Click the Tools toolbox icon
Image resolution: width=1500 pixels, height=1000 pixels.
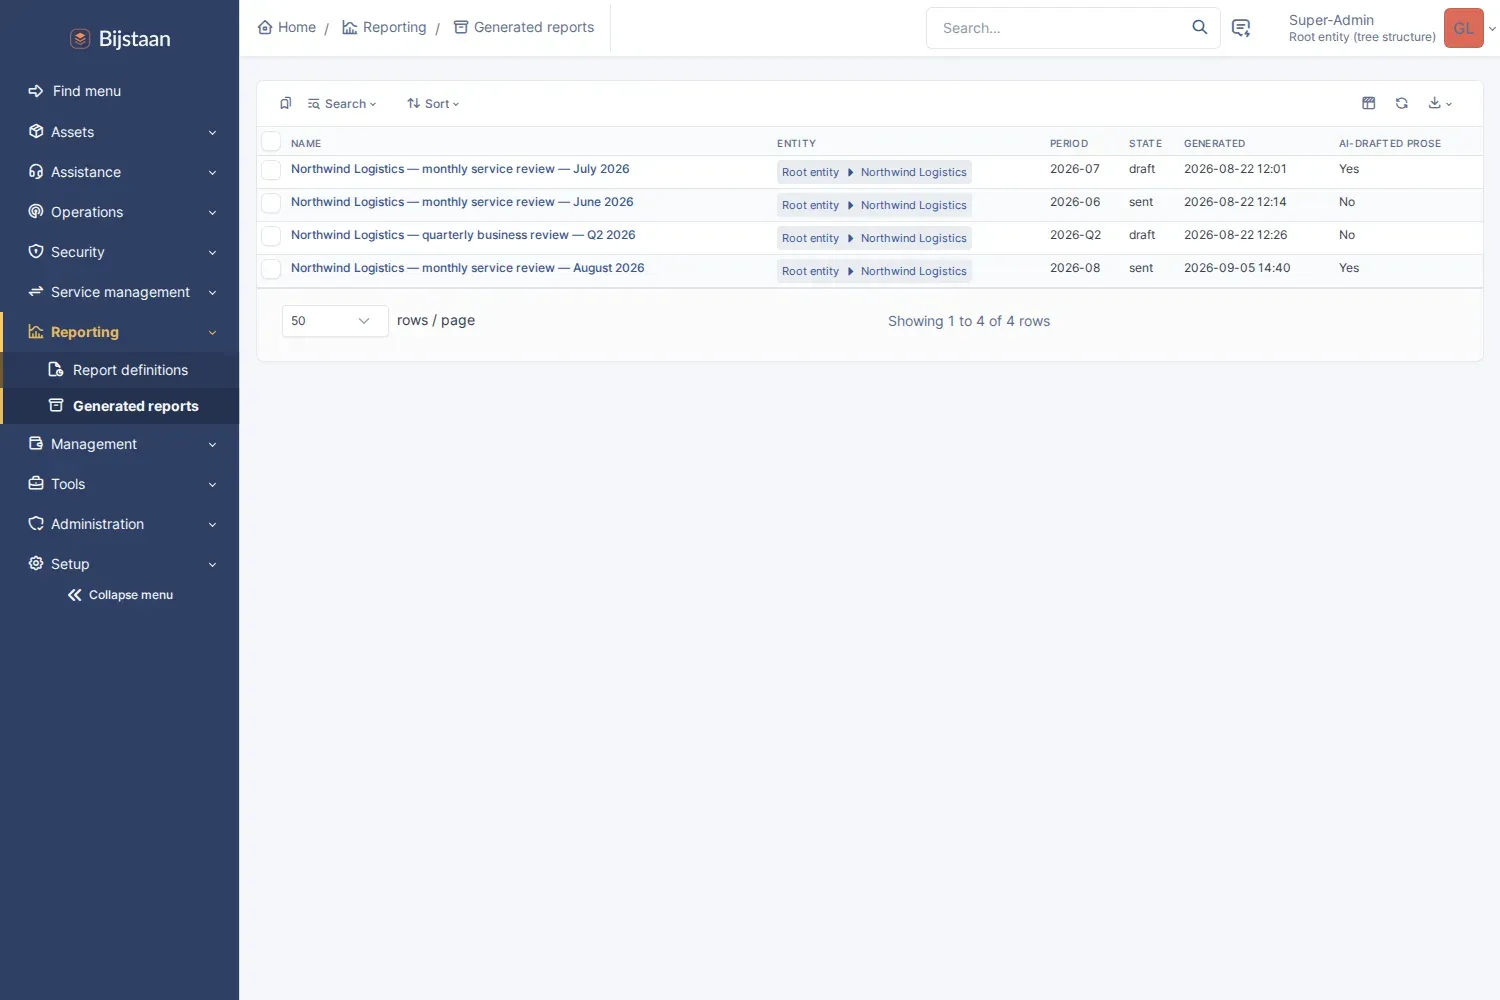click(36, 483)
